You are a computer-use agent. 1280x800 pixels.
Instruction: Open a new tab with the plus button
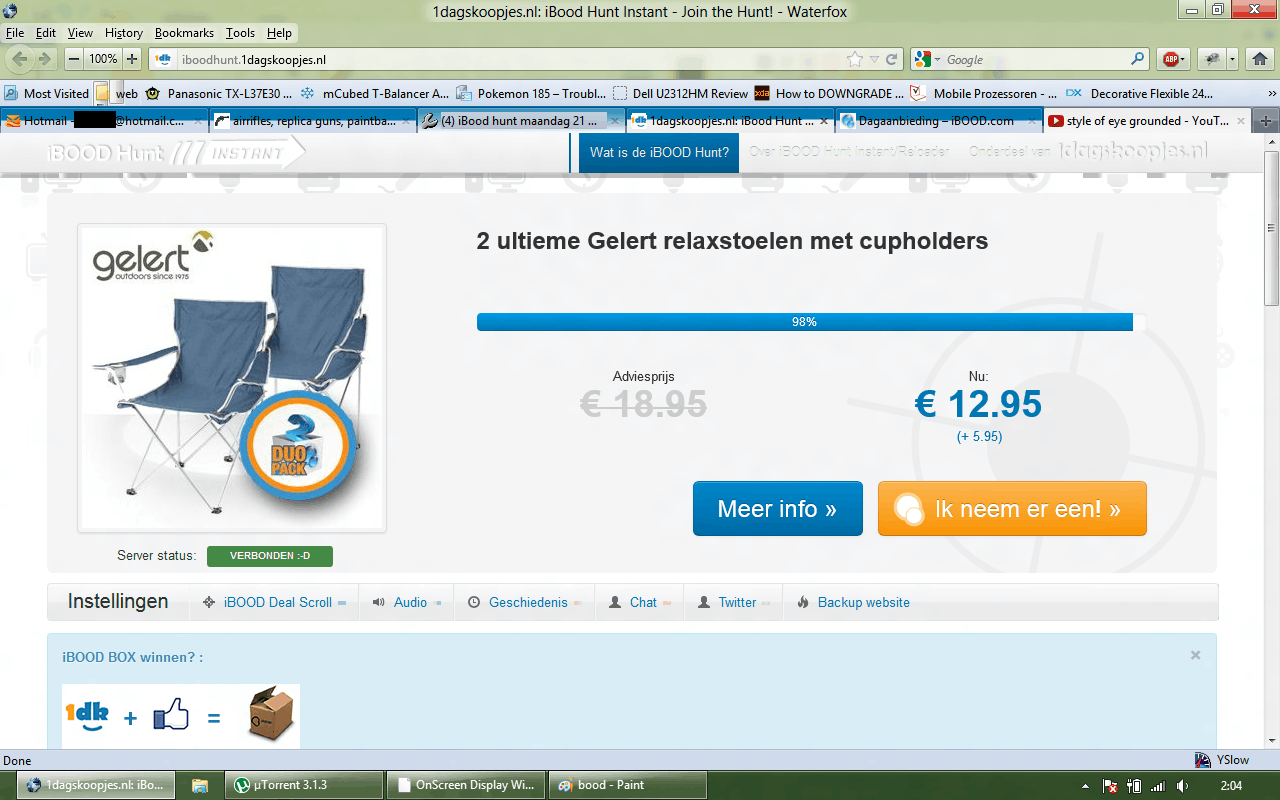pyautogui.click(x=1266, y=121)
